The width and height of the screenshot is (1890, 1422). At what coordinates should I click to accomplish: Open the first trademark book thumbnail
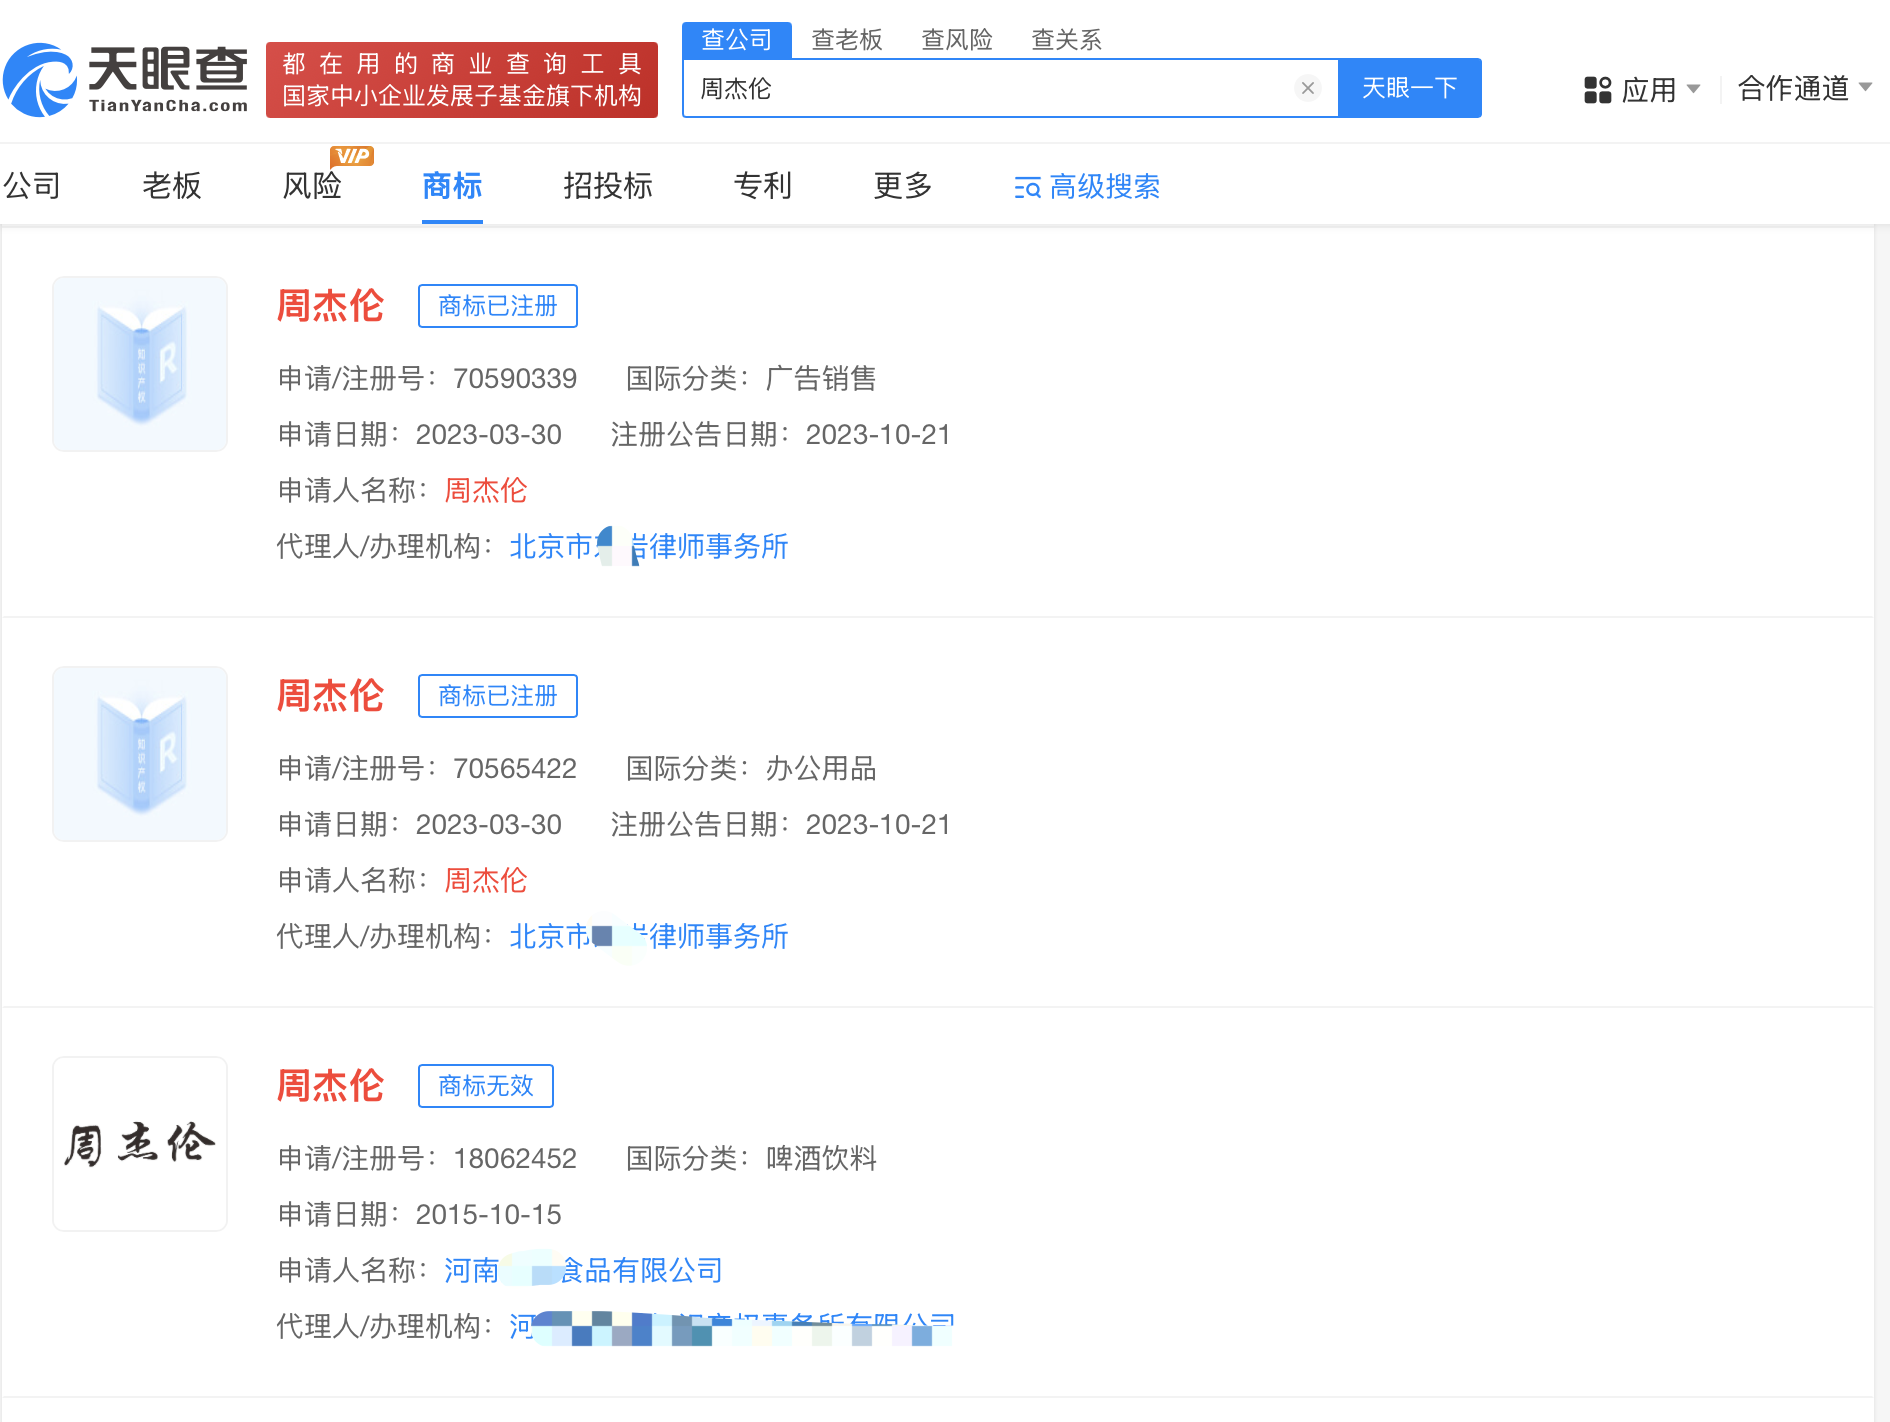[140, 364]
